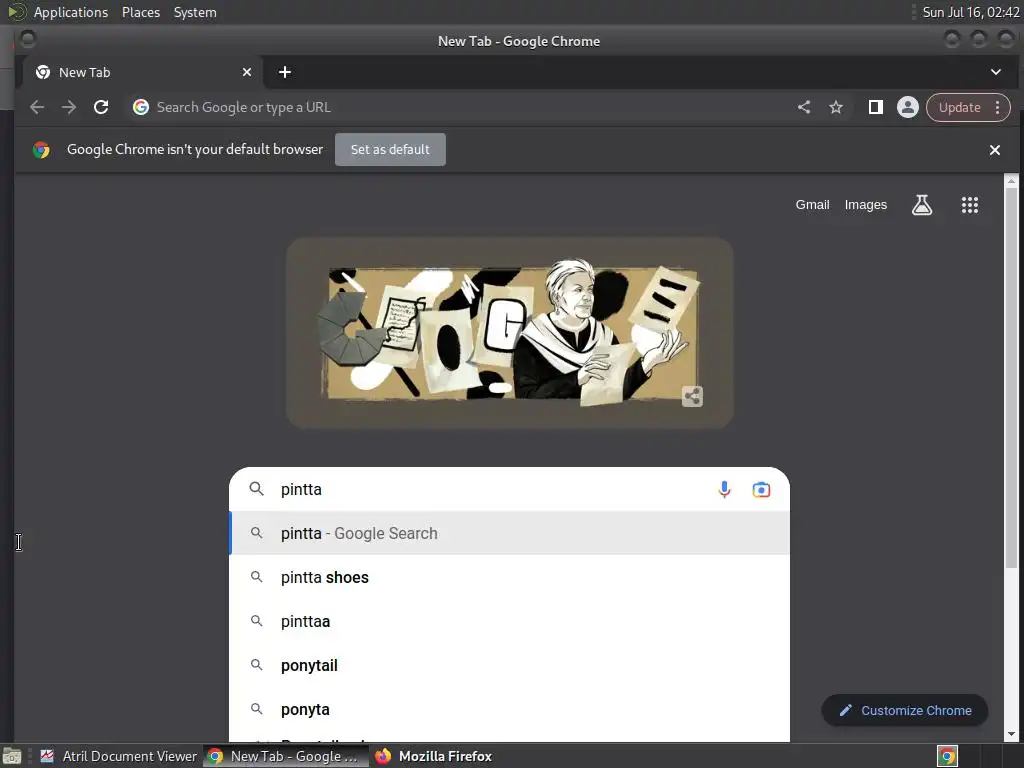Open the Places menu
1024x768 pixels.
(x=140, y=12)
